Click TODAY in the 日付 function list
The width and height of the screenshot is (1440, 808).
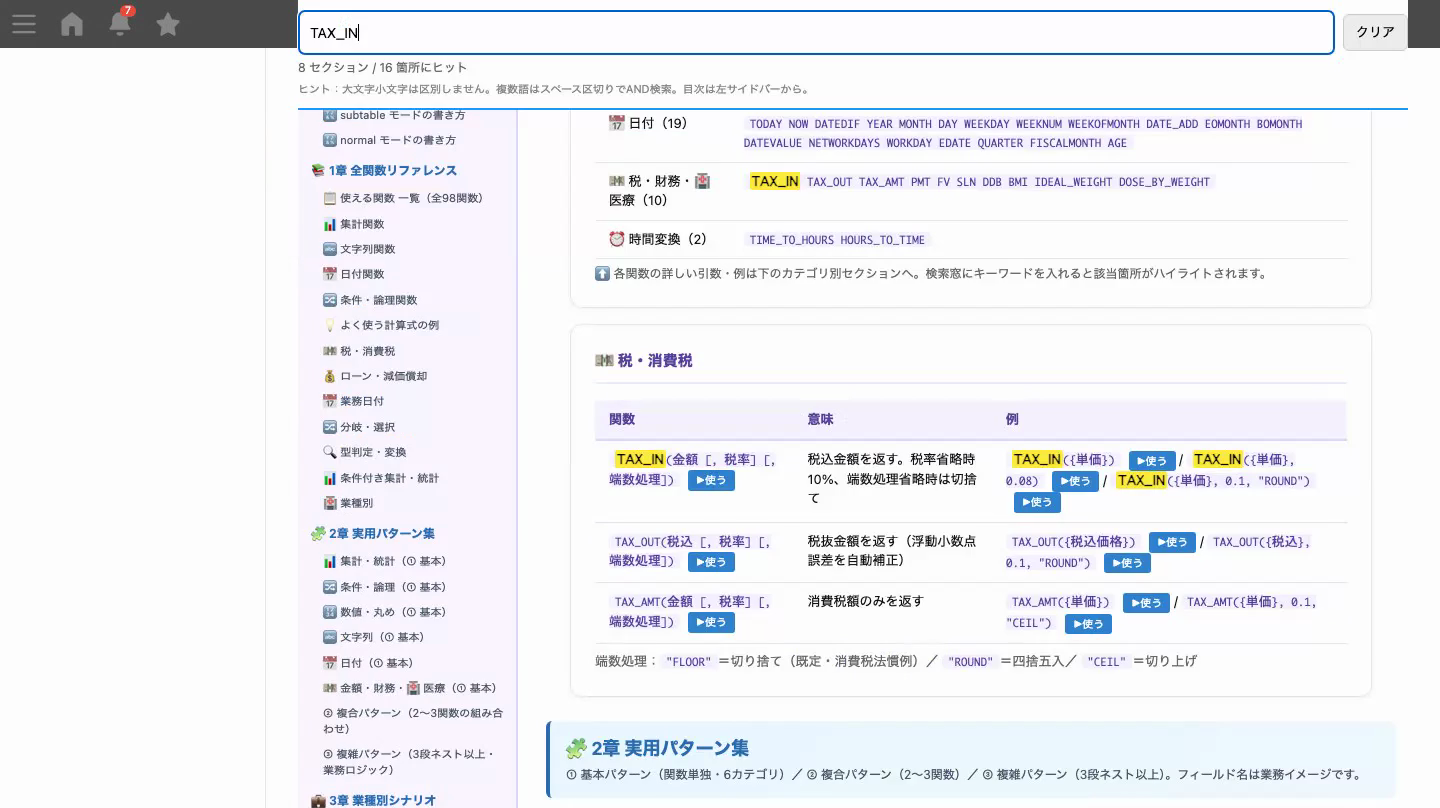click(x=766, y=124)
